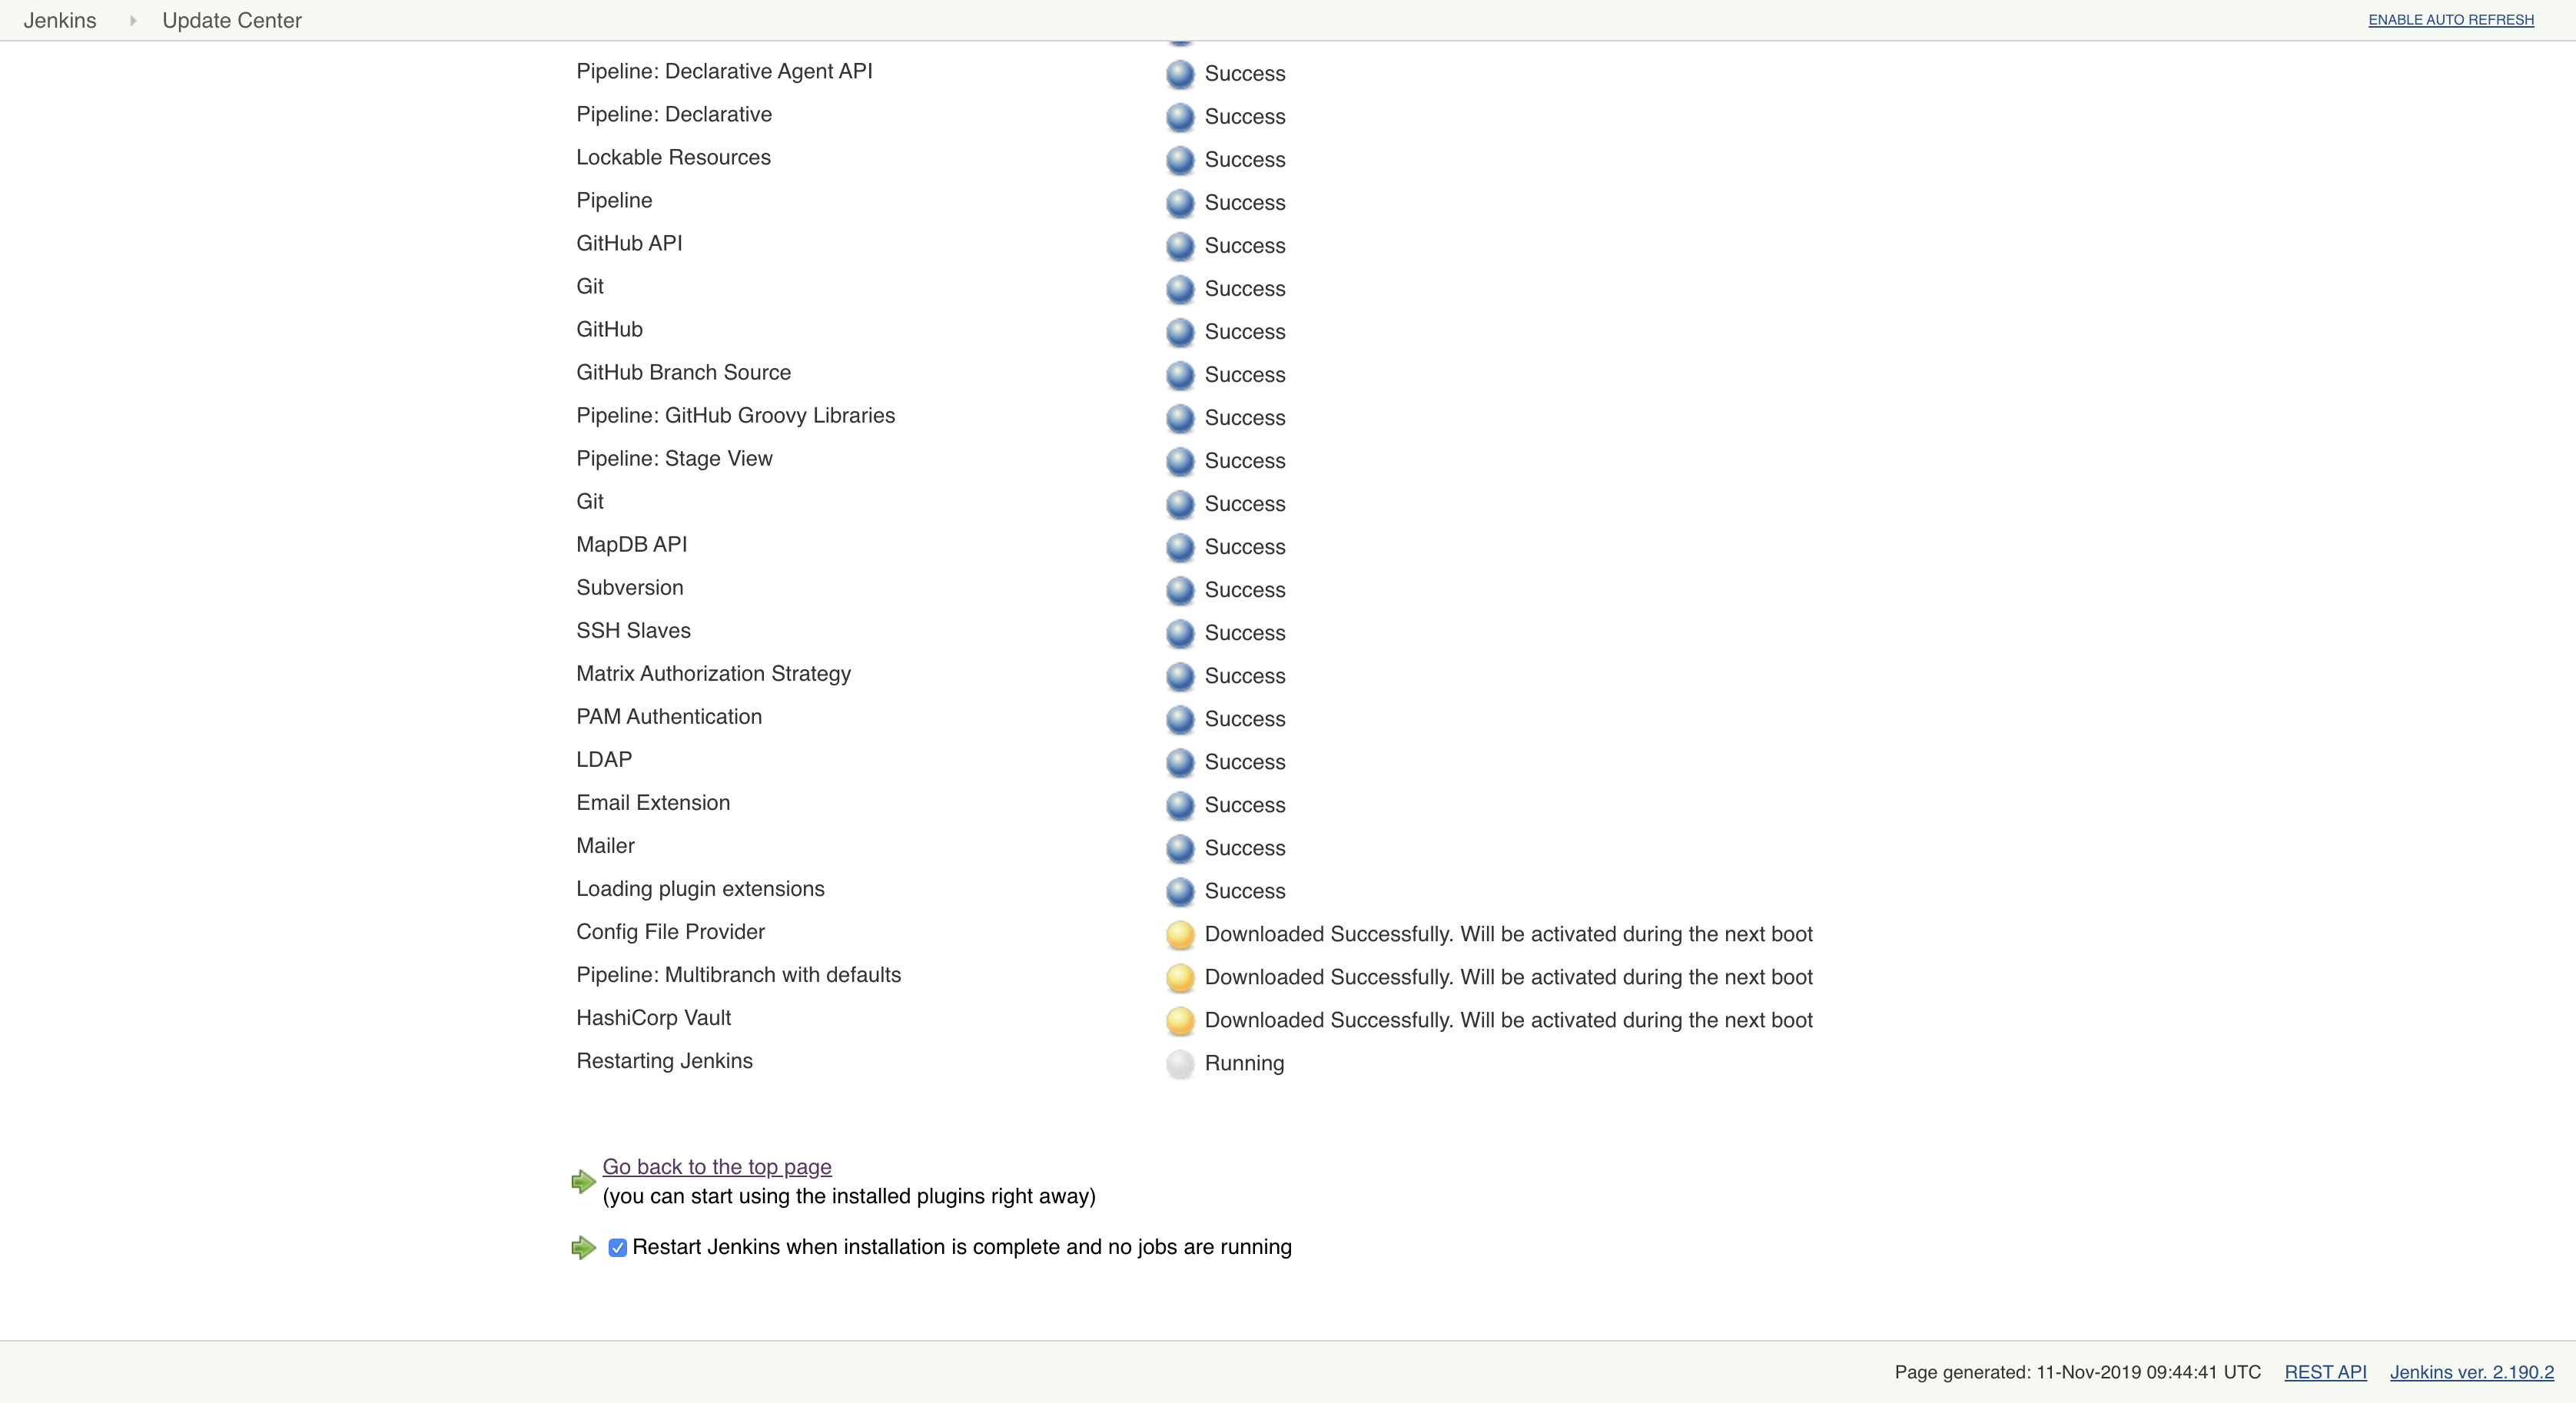Click the yellow status ball for Config File Provider
This screenshot has height=1403, width=2576.
coord(1180,934)
